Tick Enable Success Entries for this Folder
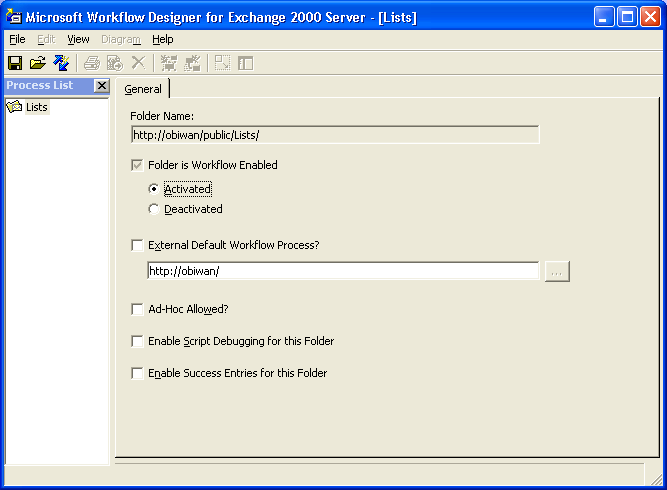Image resolution: width=667 pixels, height=490 pixels. 137,374
